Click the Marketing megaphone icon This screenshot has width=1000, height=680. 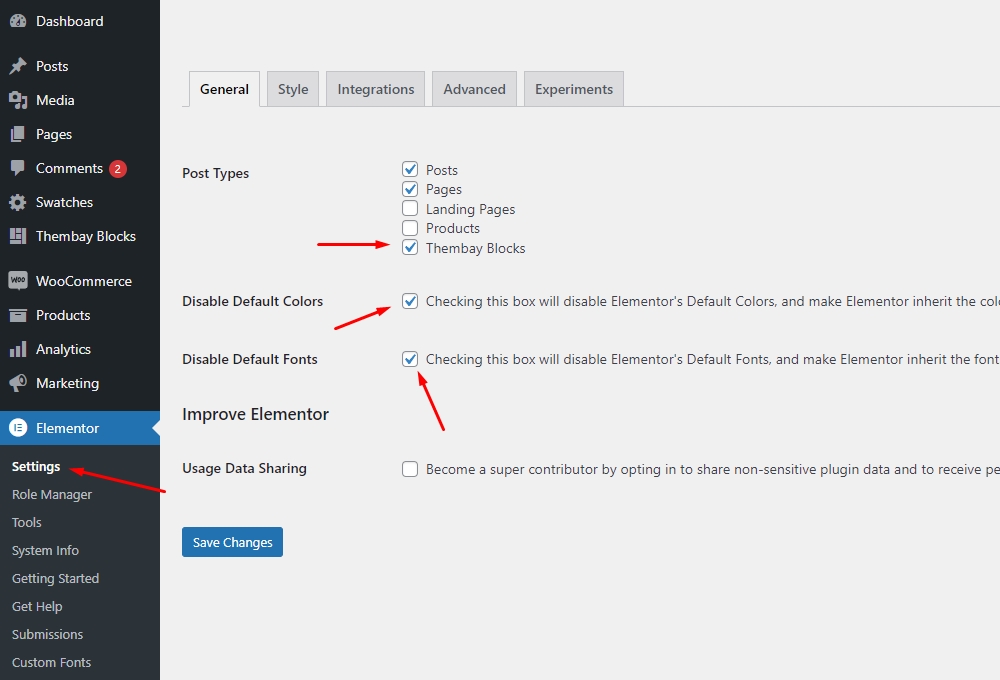point(18,383)
